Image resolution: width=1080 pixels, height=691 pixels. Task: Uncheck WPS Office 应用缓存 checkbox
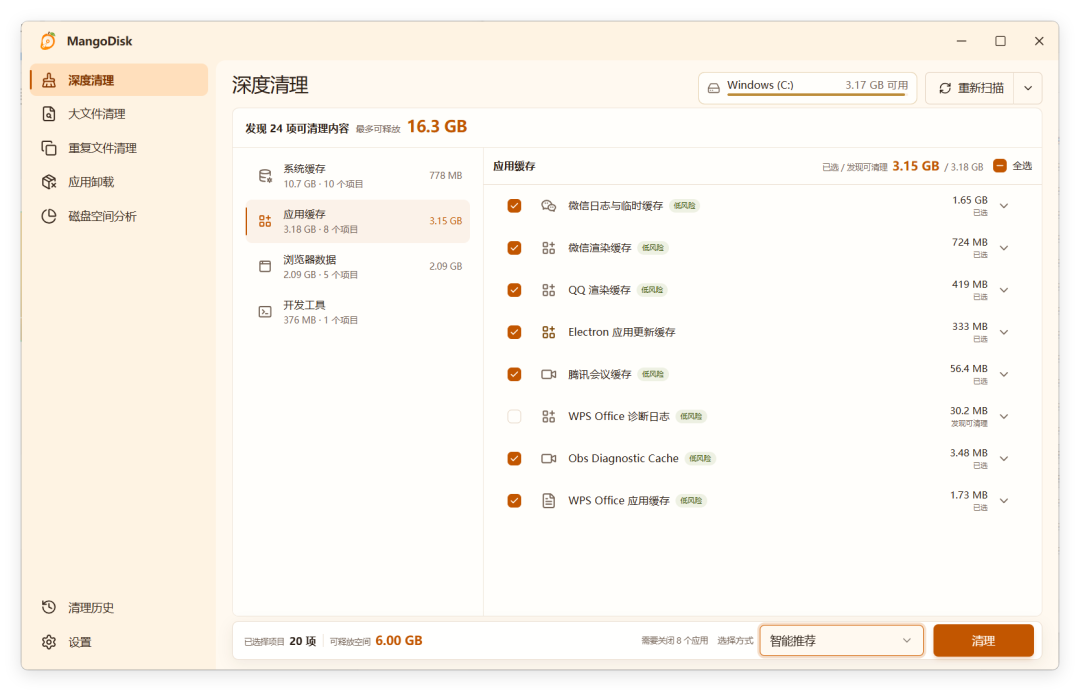(515, 501)
